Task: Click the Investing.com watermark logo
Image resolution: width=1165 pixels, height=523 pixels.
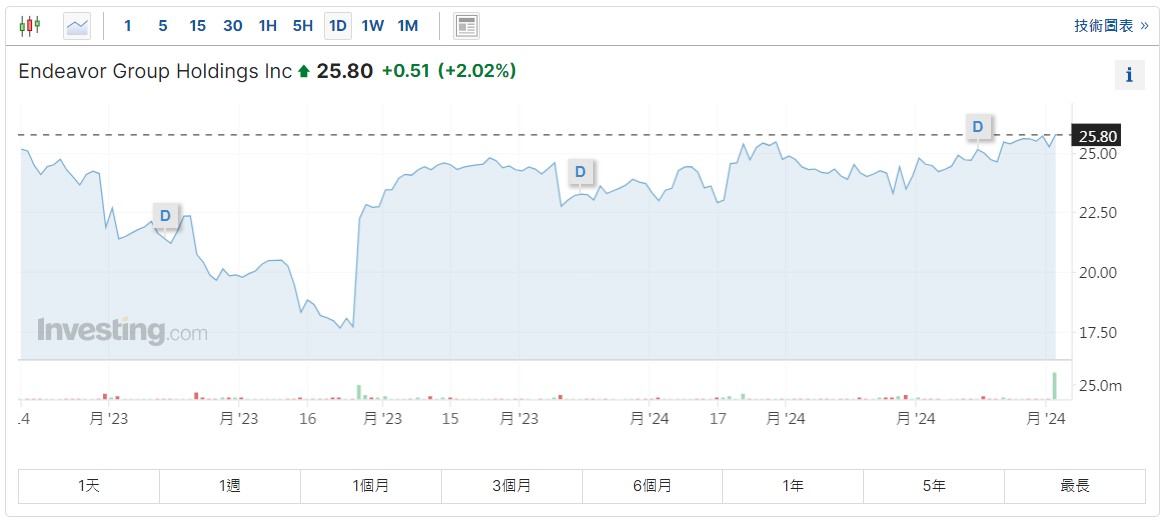Action: pyautogui.click(x=122, y=331)
